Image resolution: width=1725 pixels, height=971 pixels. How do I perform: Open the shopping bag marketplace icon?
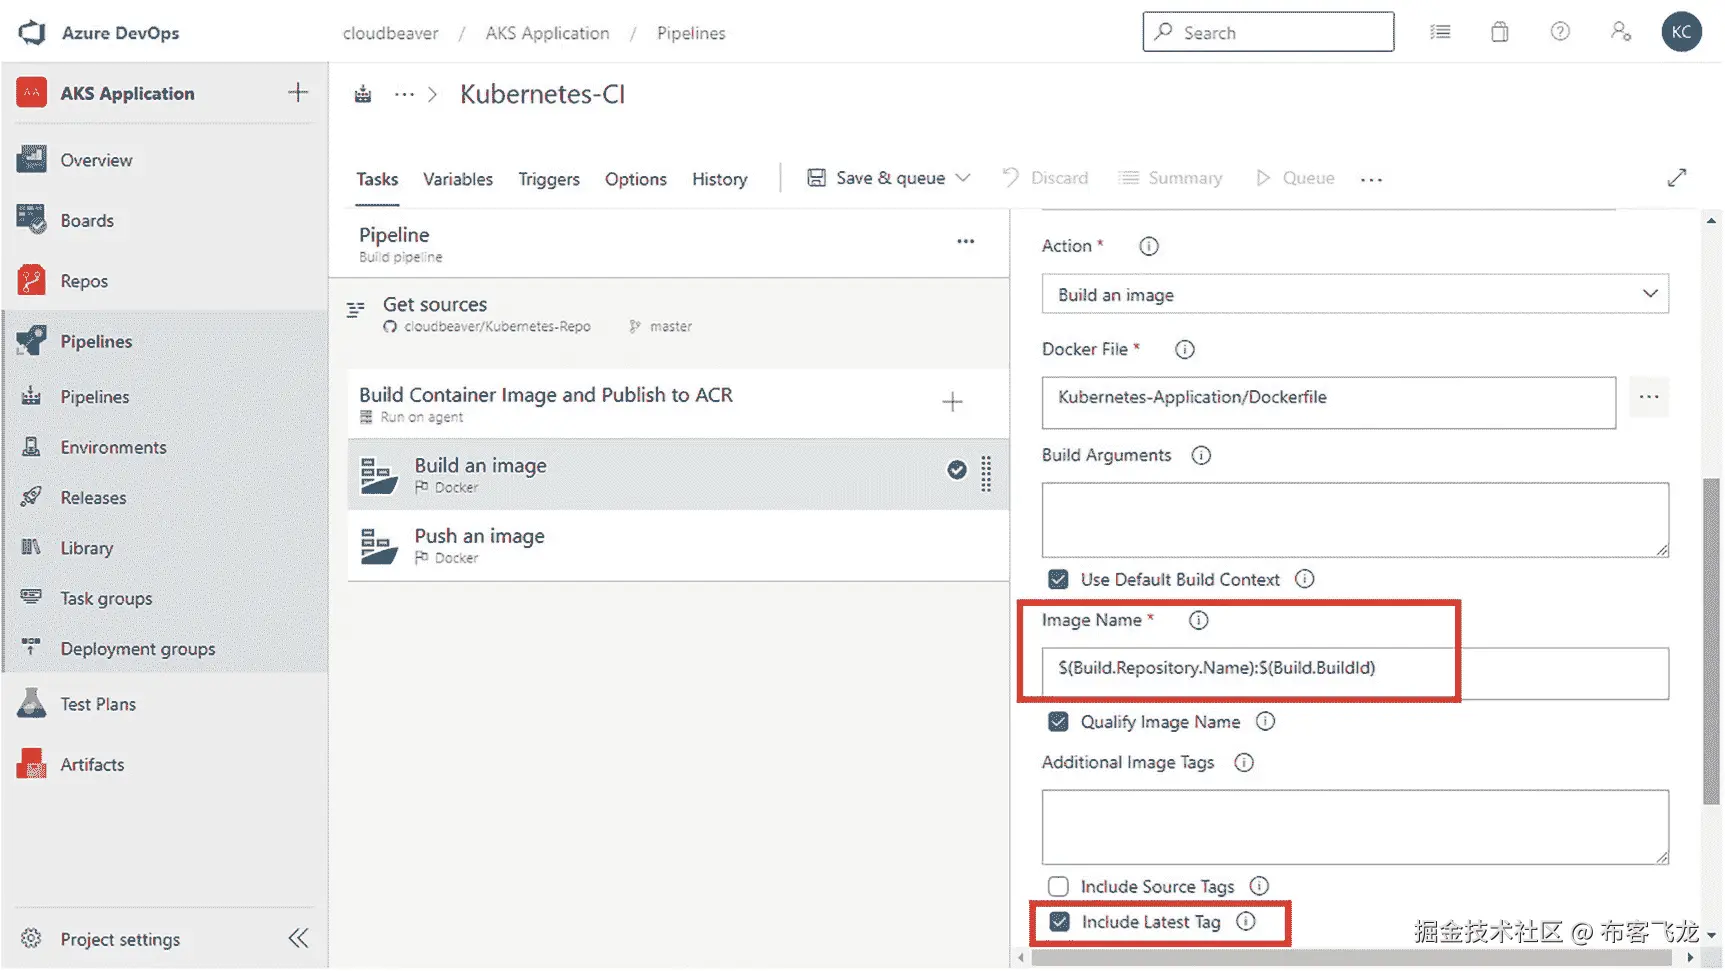1499,32
